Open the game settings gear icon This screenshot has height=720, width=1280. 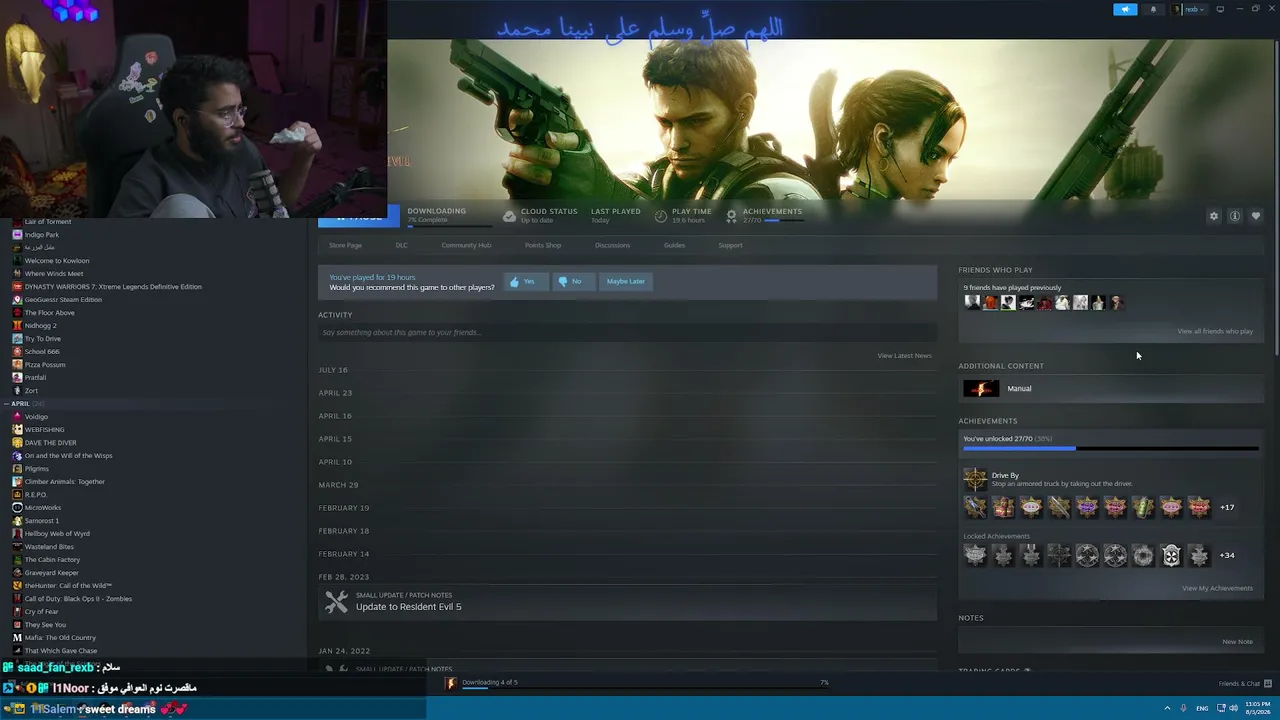1214,216
